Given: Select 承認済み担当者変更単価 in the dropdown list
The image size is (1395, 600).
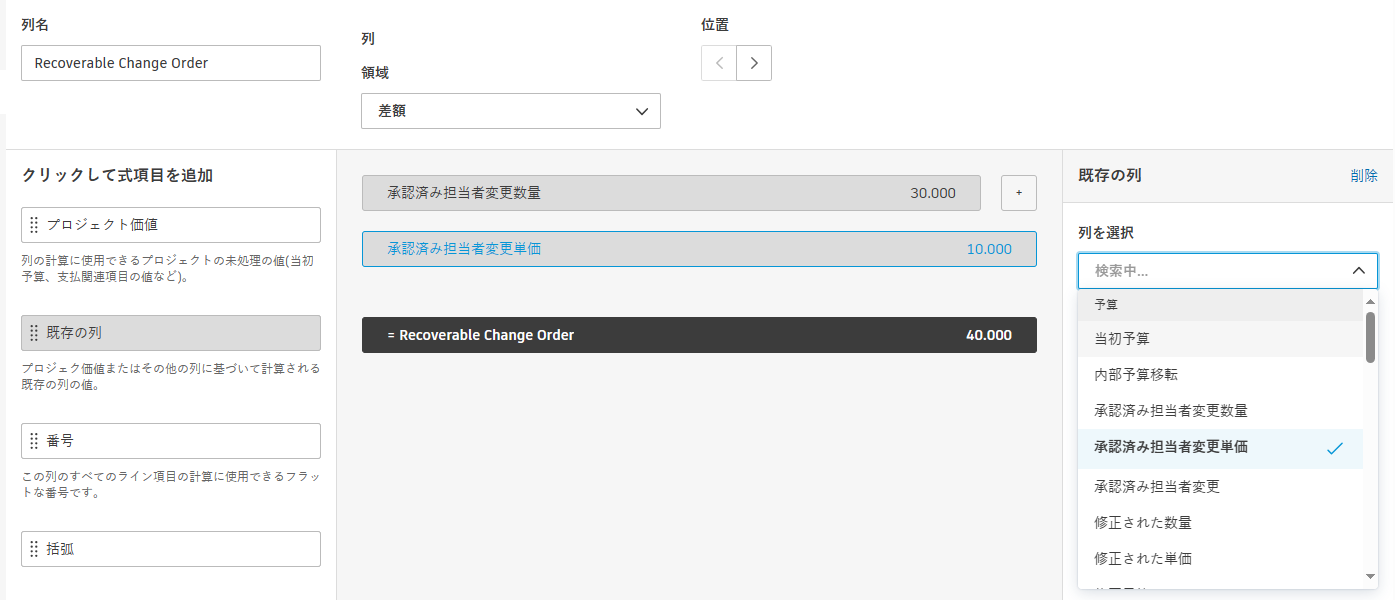Looking at the screenshot, I should pyautogui.click(x=1220, y=448).
